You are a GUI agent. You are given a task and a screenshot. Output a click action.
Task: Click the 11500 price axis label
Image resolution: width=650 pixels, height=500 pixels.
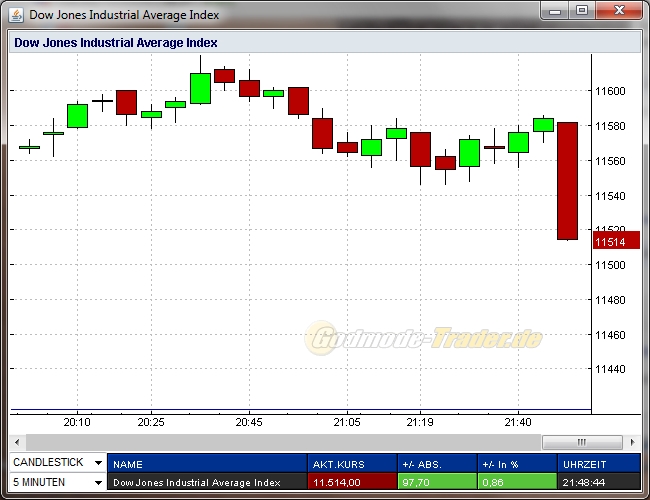pos(610,265)
